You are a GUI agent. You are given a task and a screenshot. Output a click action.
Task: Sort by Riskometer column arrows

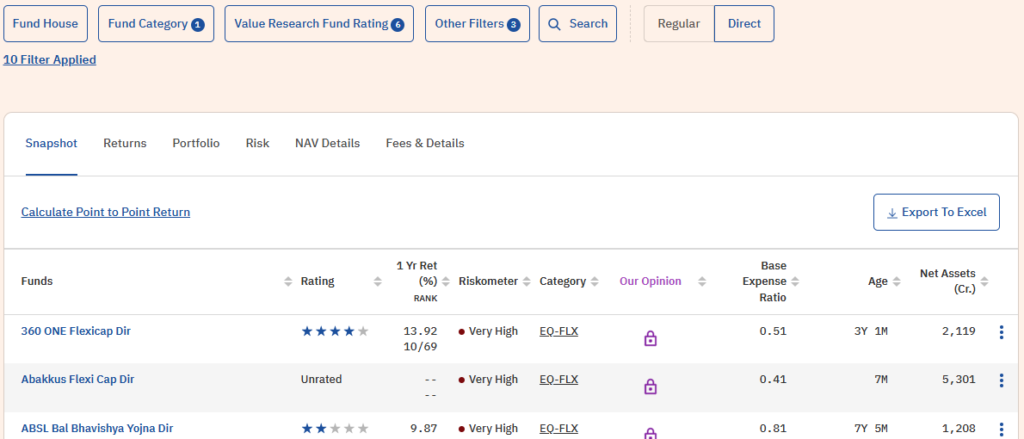(x=526, y=282)
